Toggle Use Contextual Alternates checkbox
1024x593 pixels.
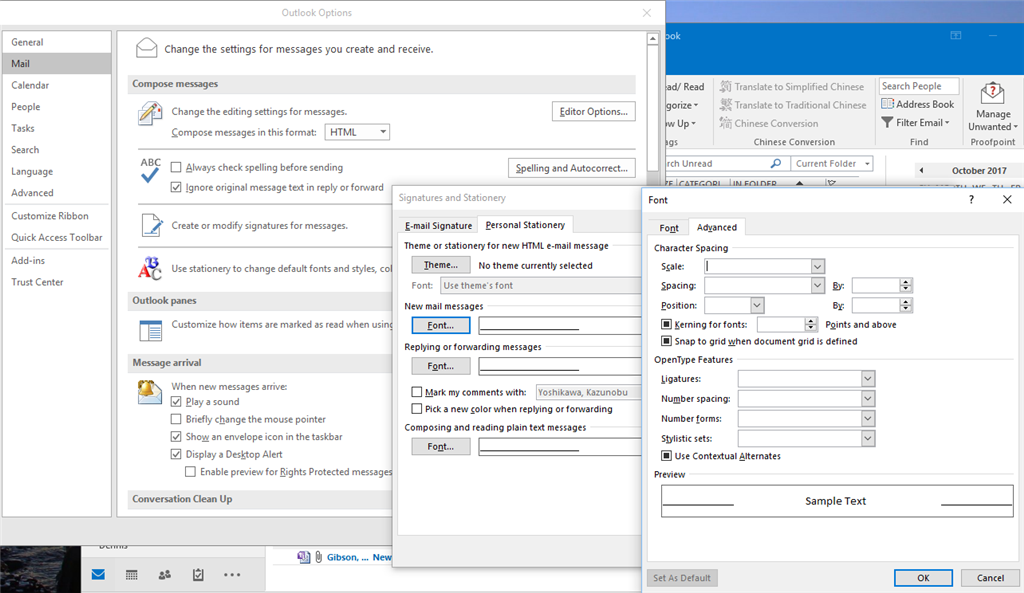click(x=666, y=456)
